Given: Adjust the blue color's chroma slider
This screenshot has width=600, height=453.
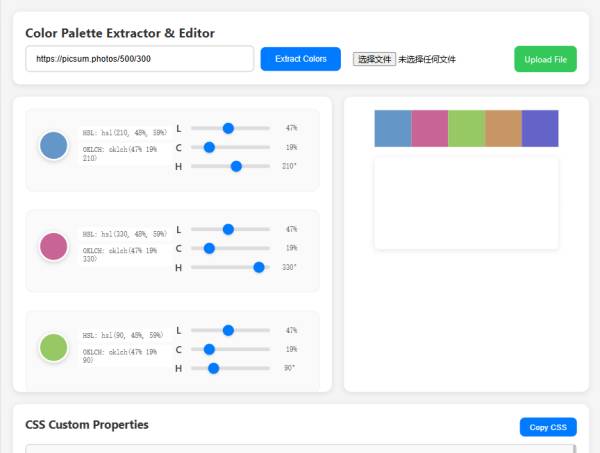Looking at the screenshot, I should coord(209,147).
